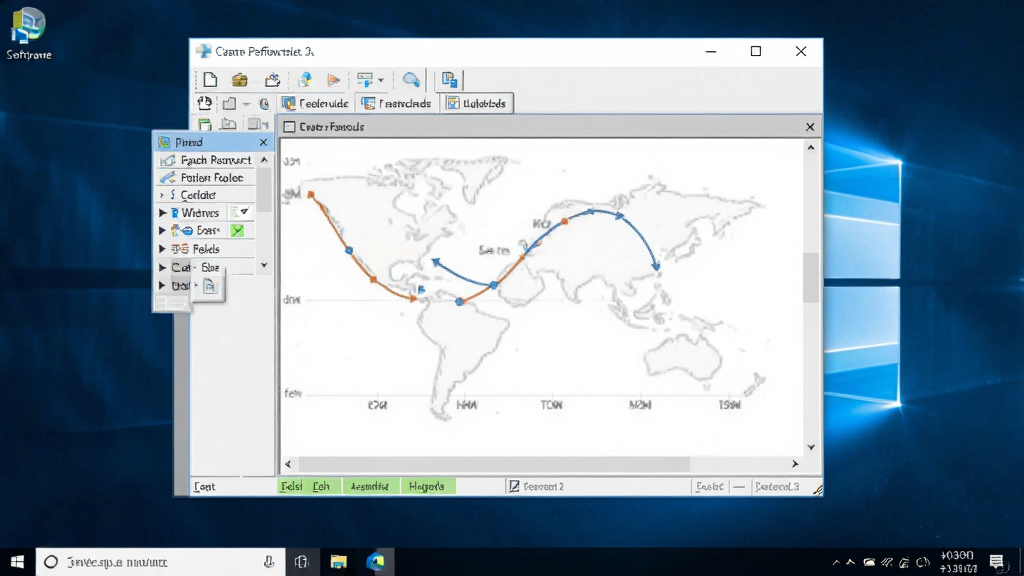Expand the Boars tree item
The height and width of the screenshot is (576, 1024).
(163, 231)
